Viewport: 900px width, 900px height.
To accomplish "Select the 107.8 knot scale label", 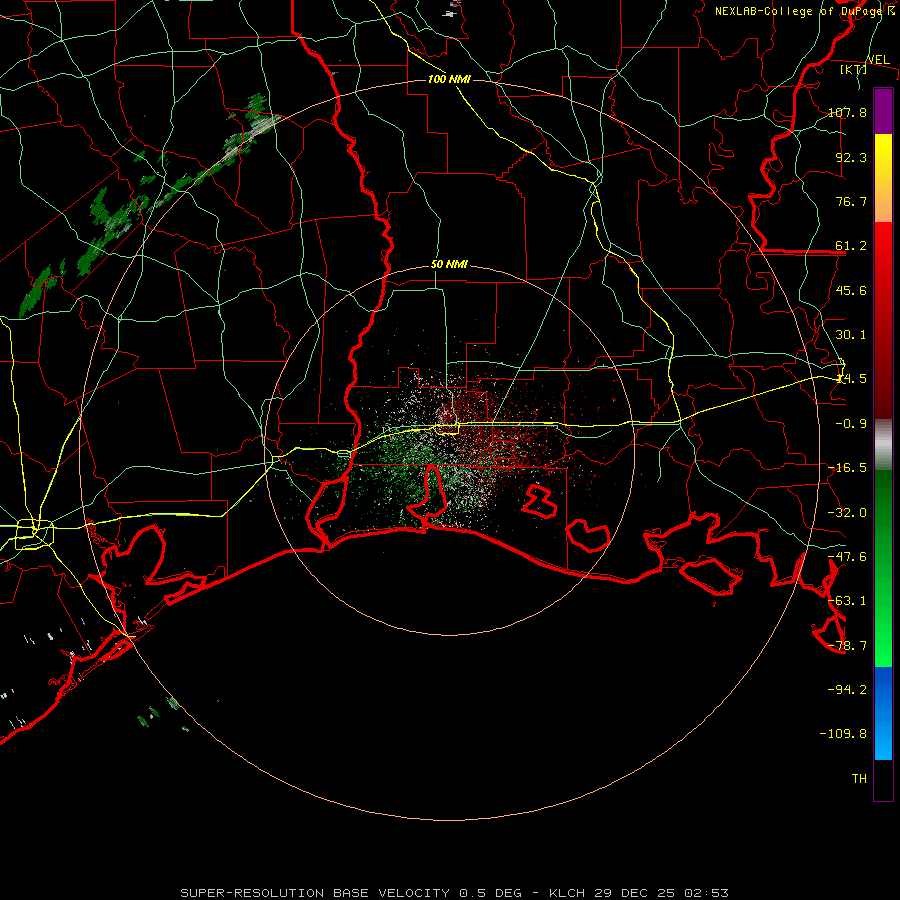I will [x=847, y=112].
